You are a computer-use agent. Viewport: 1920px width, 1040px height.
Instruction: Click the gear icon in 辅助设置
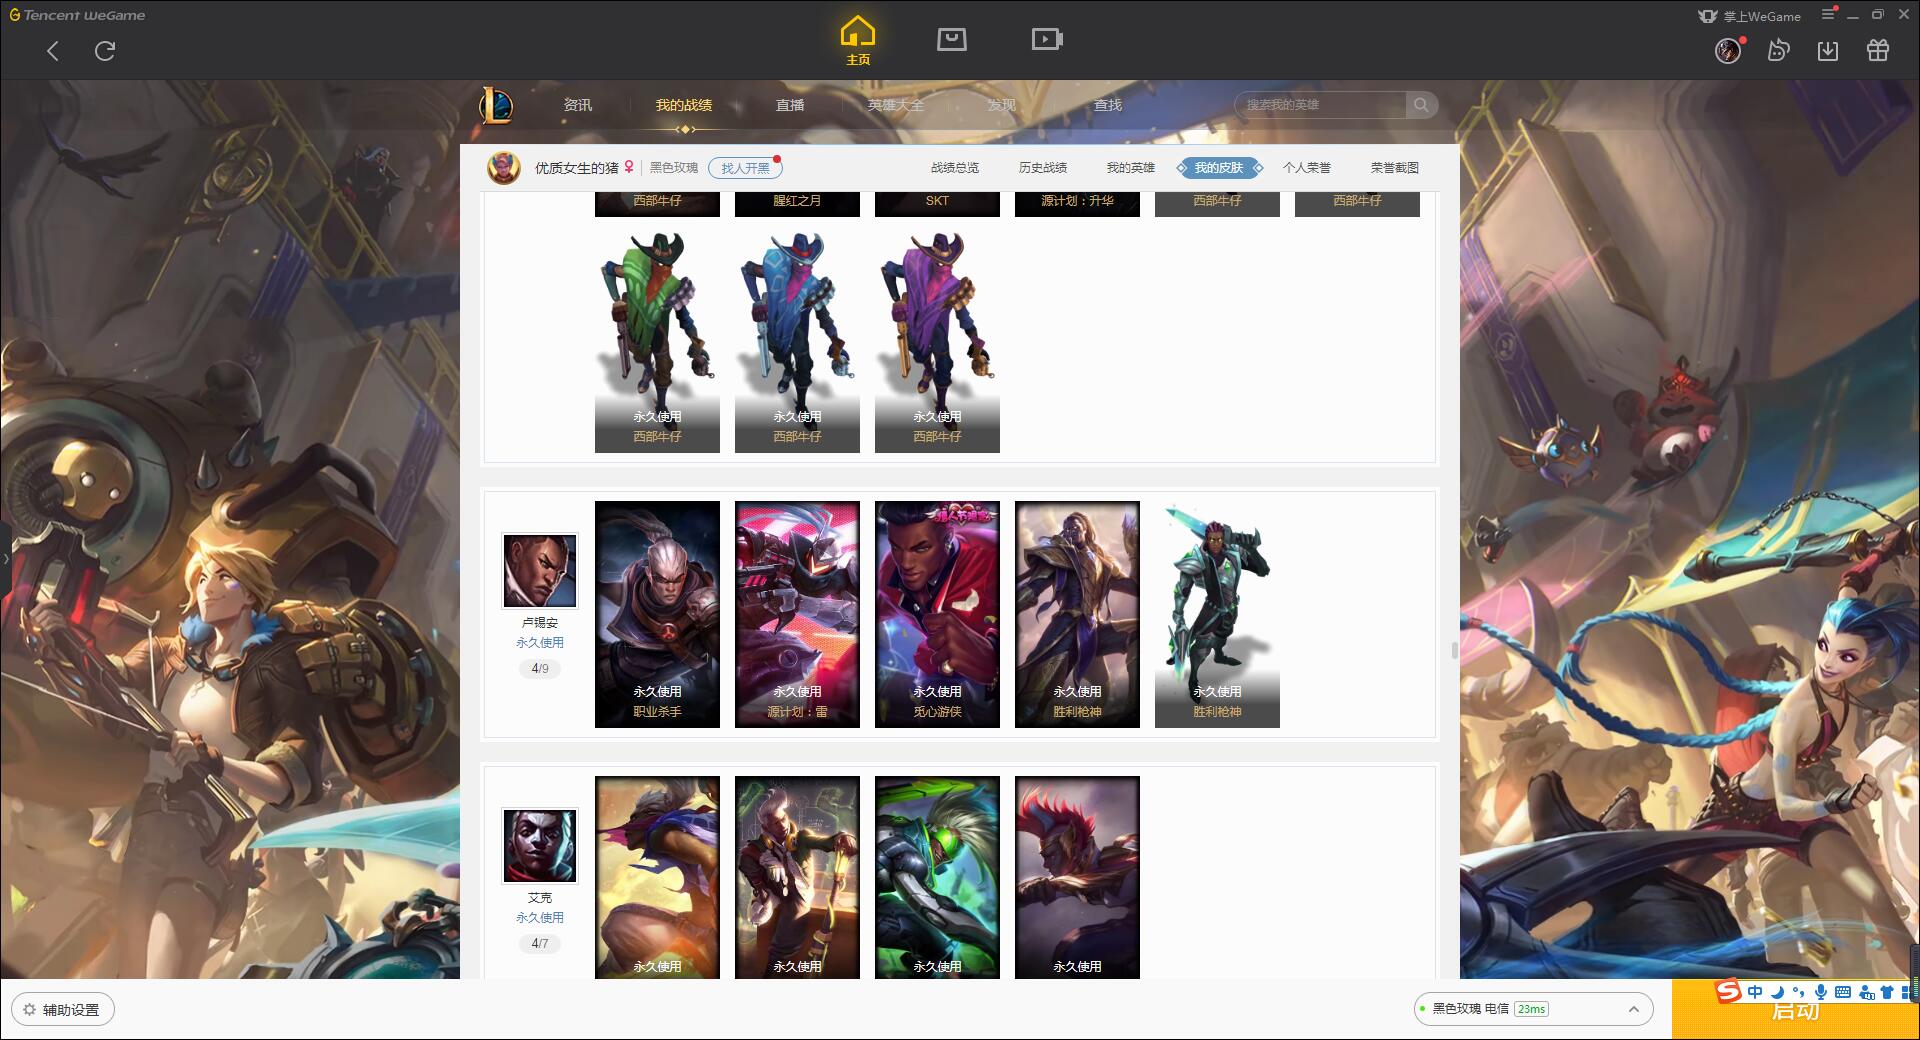(29, 1010)
